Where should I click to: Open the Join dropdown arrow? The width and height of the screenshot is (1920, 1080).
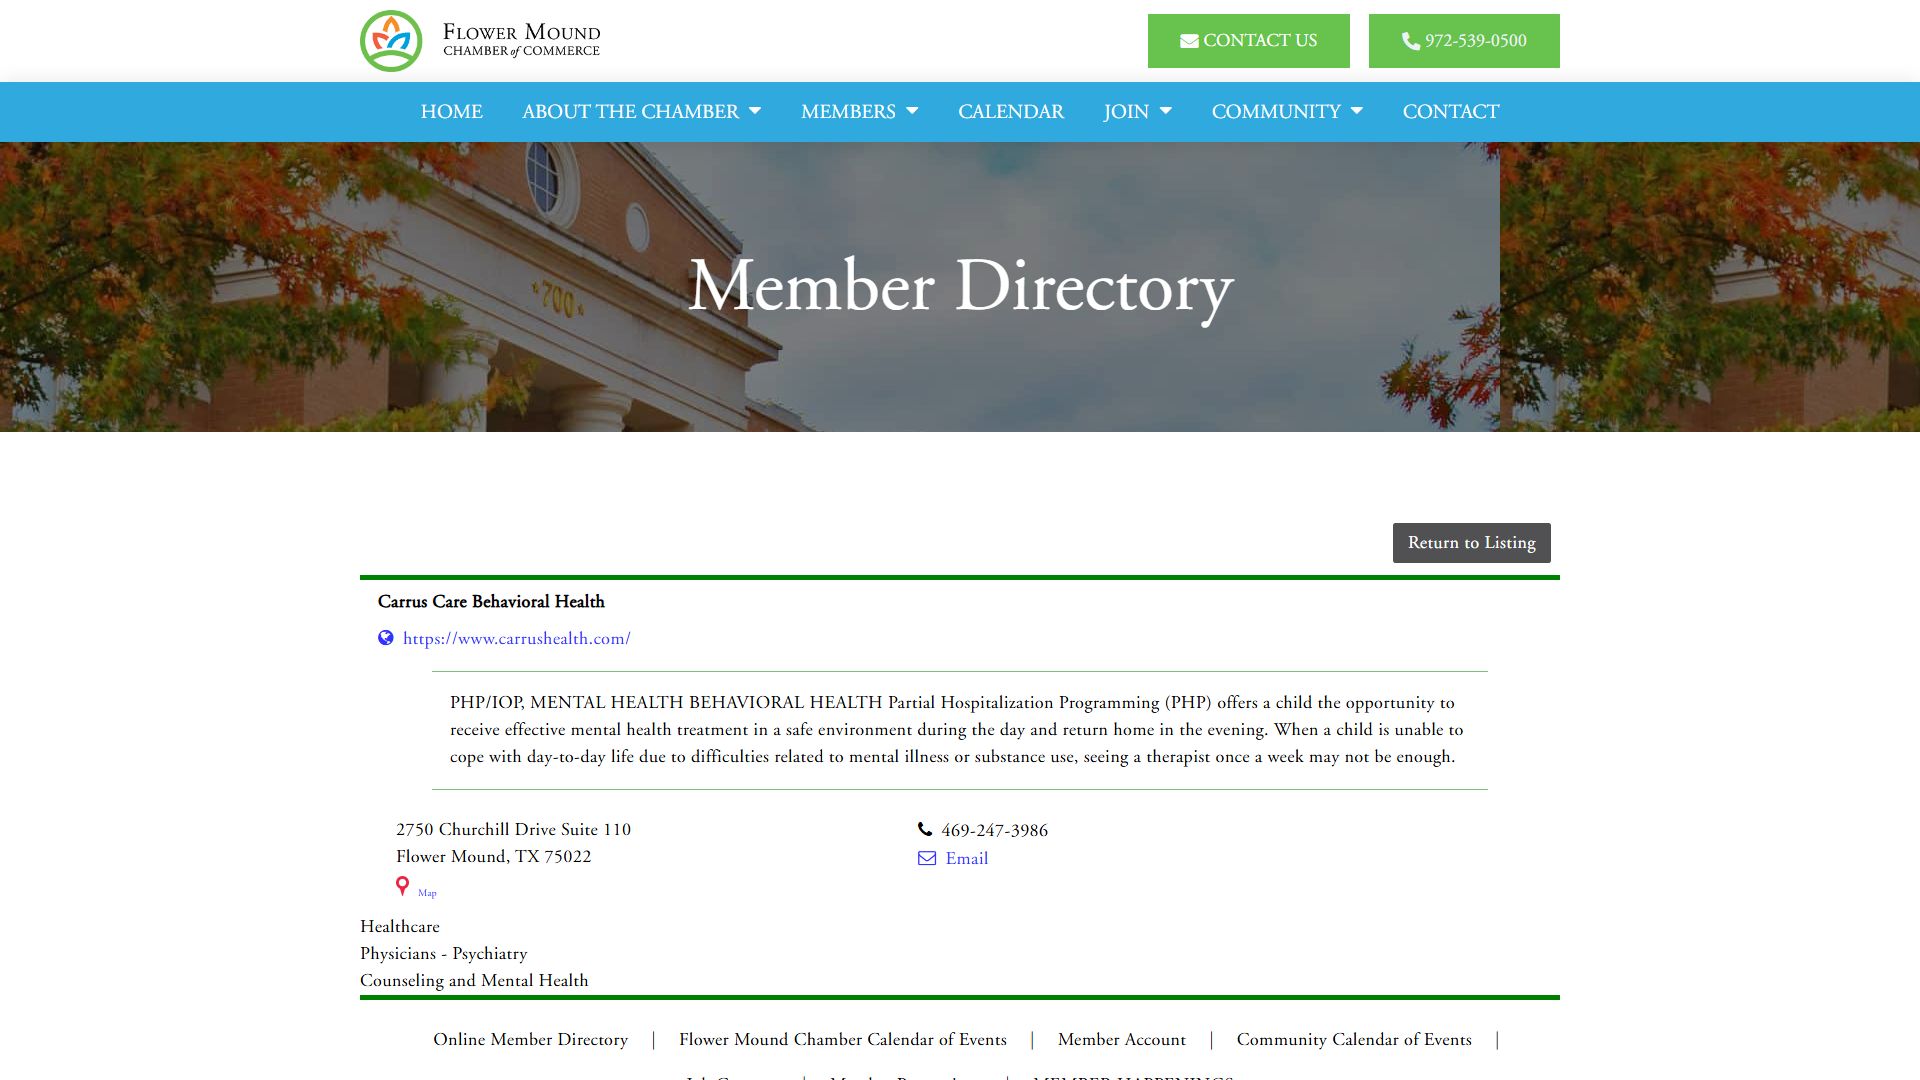(1165, 111)
